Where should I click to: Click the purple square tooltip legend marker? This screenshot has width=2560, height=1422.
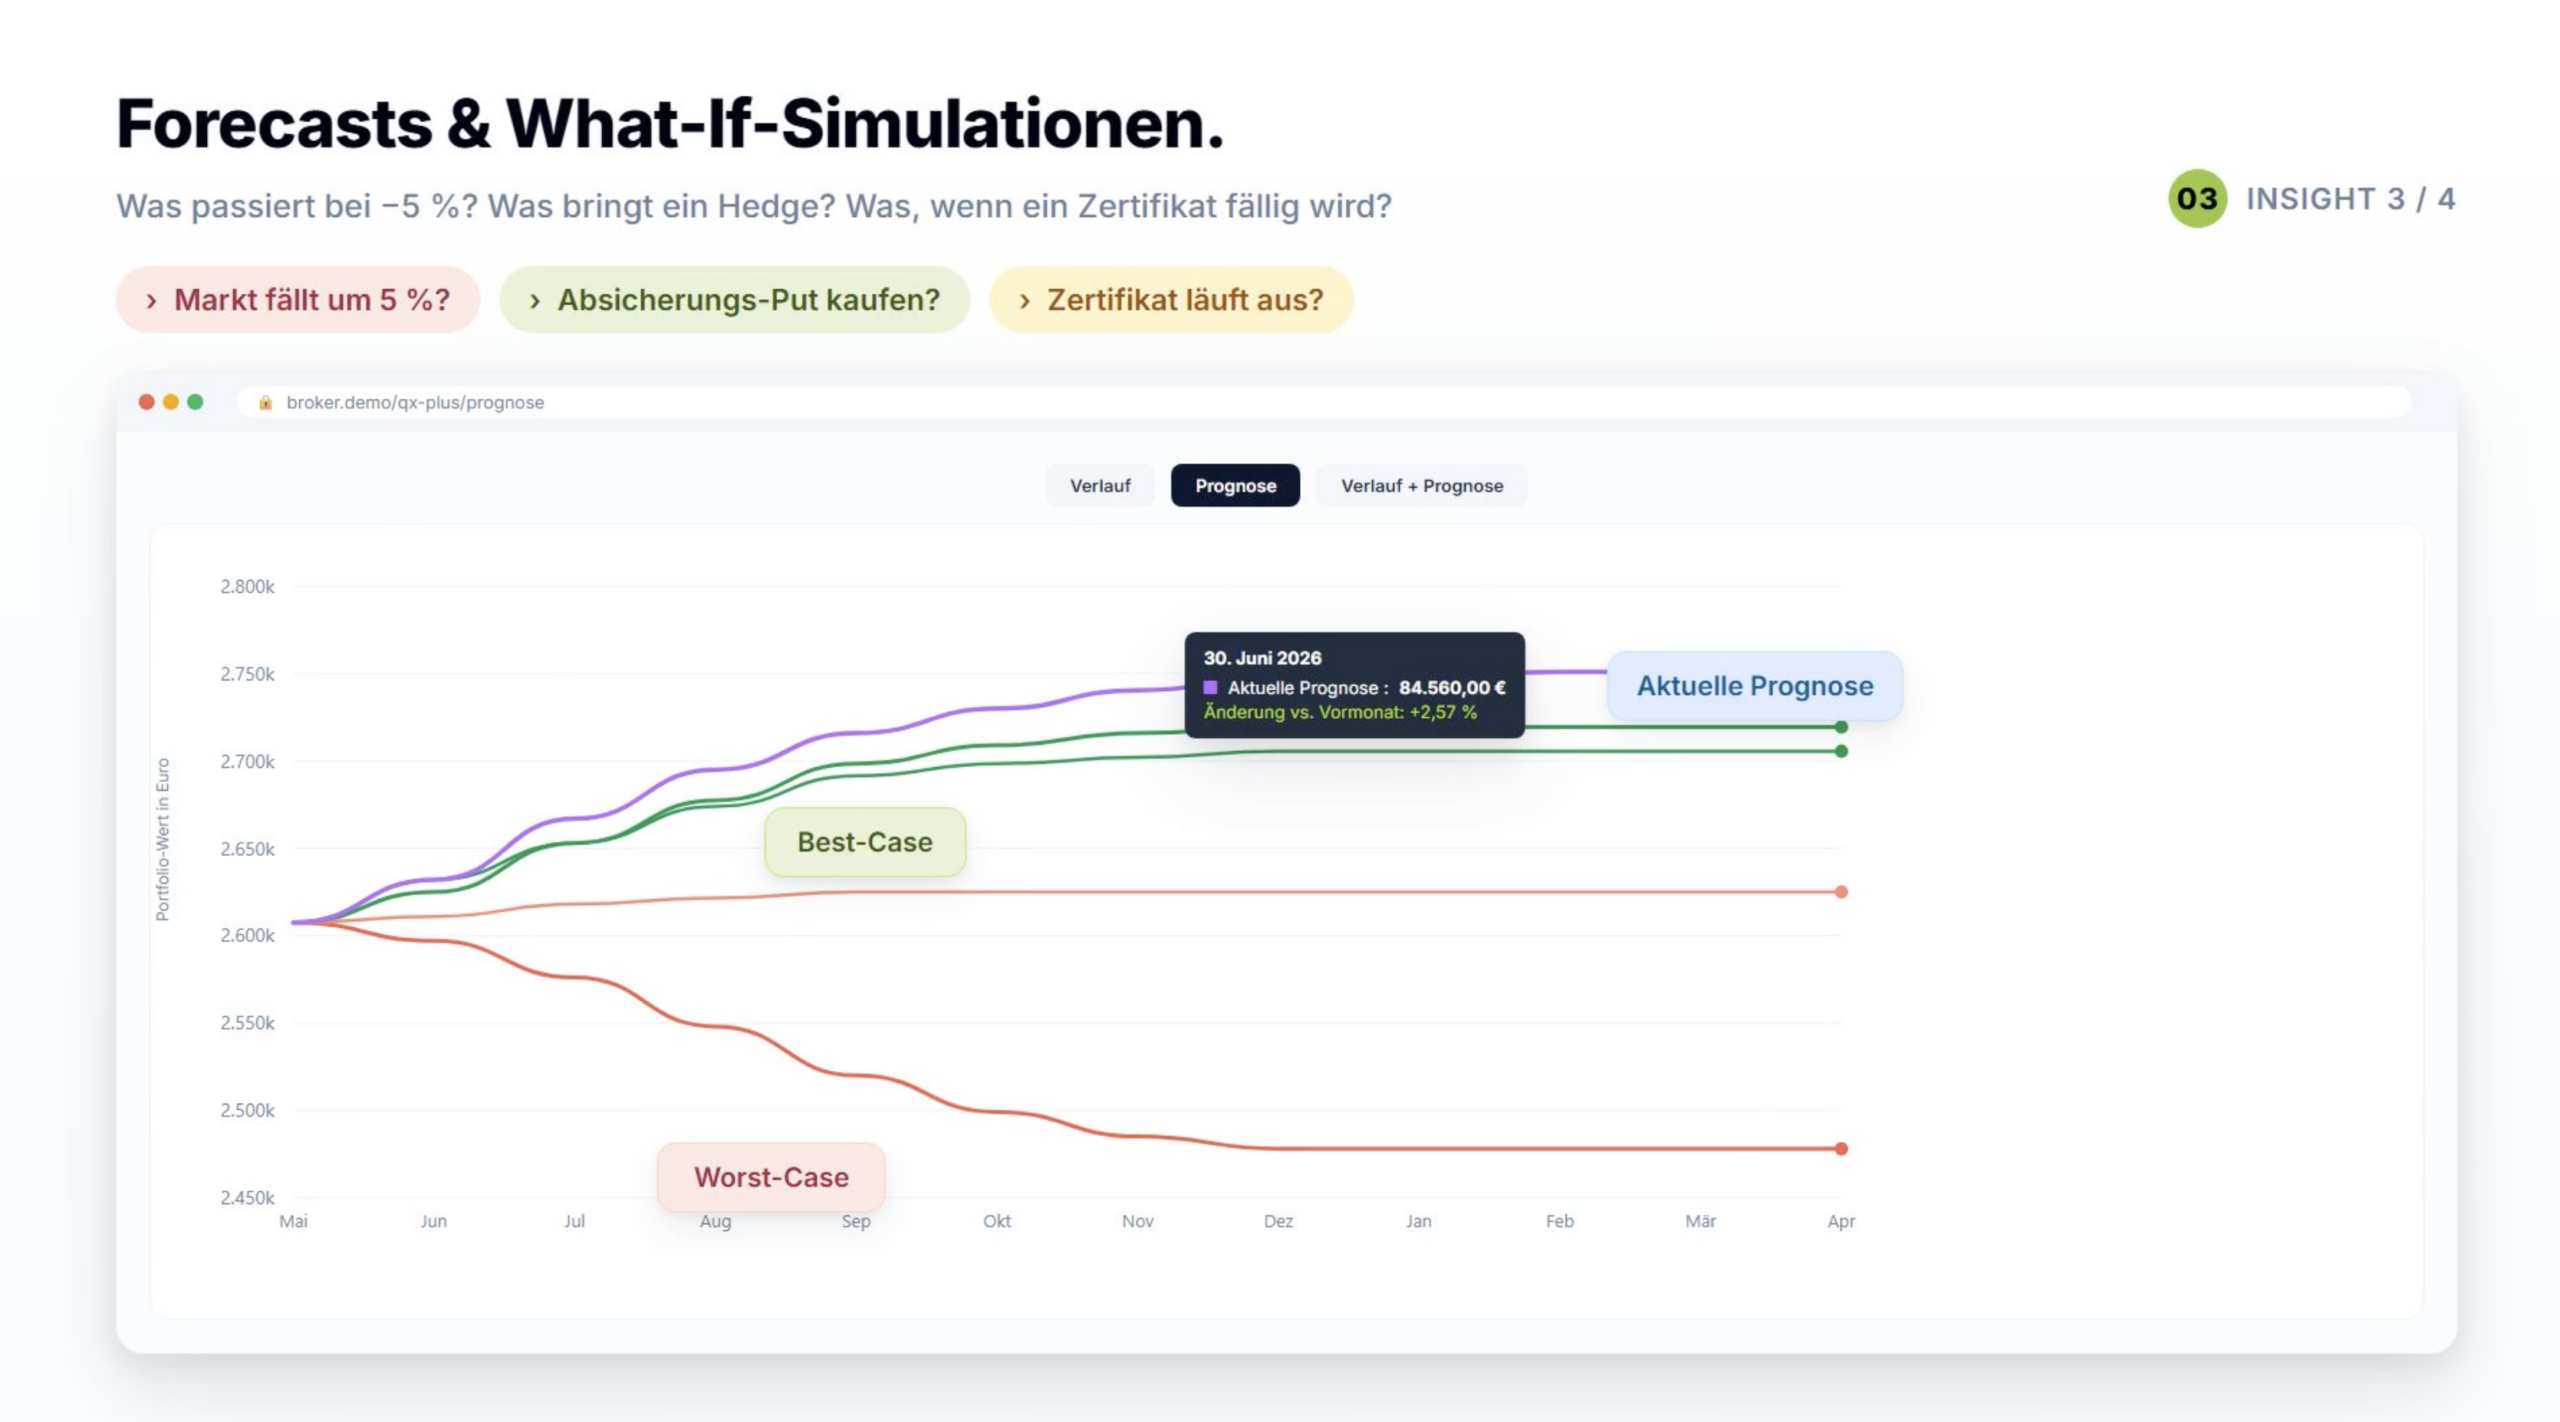(x=1210, y=687)
